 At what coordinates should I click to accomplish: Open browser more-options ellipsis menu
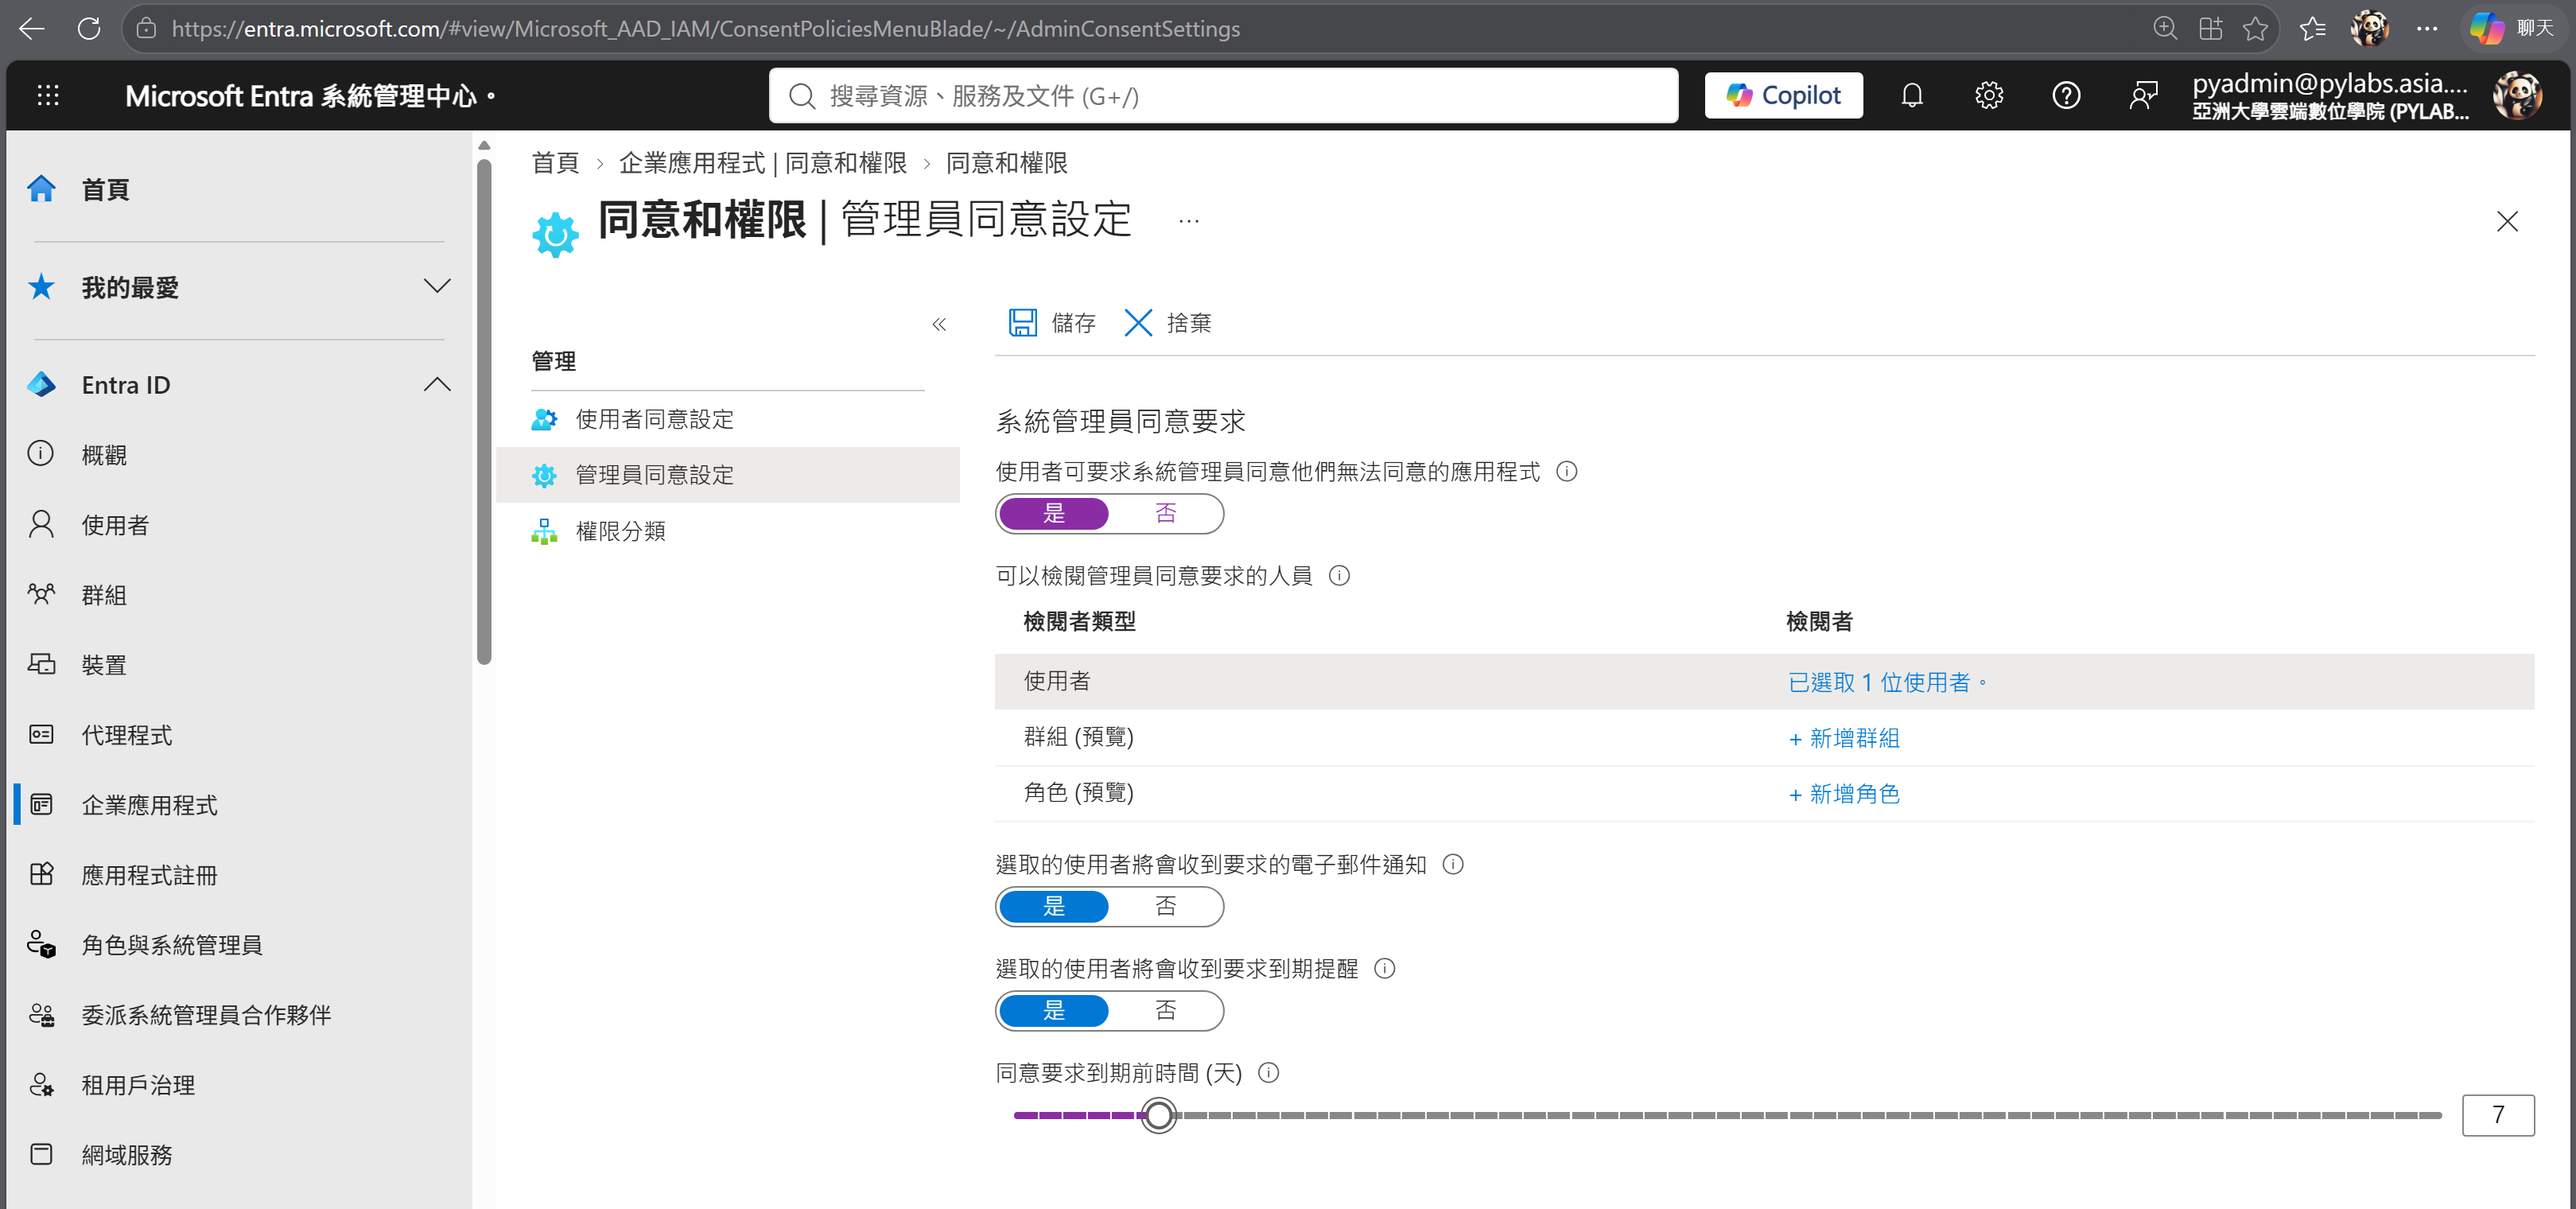[x=2426, y=28]
